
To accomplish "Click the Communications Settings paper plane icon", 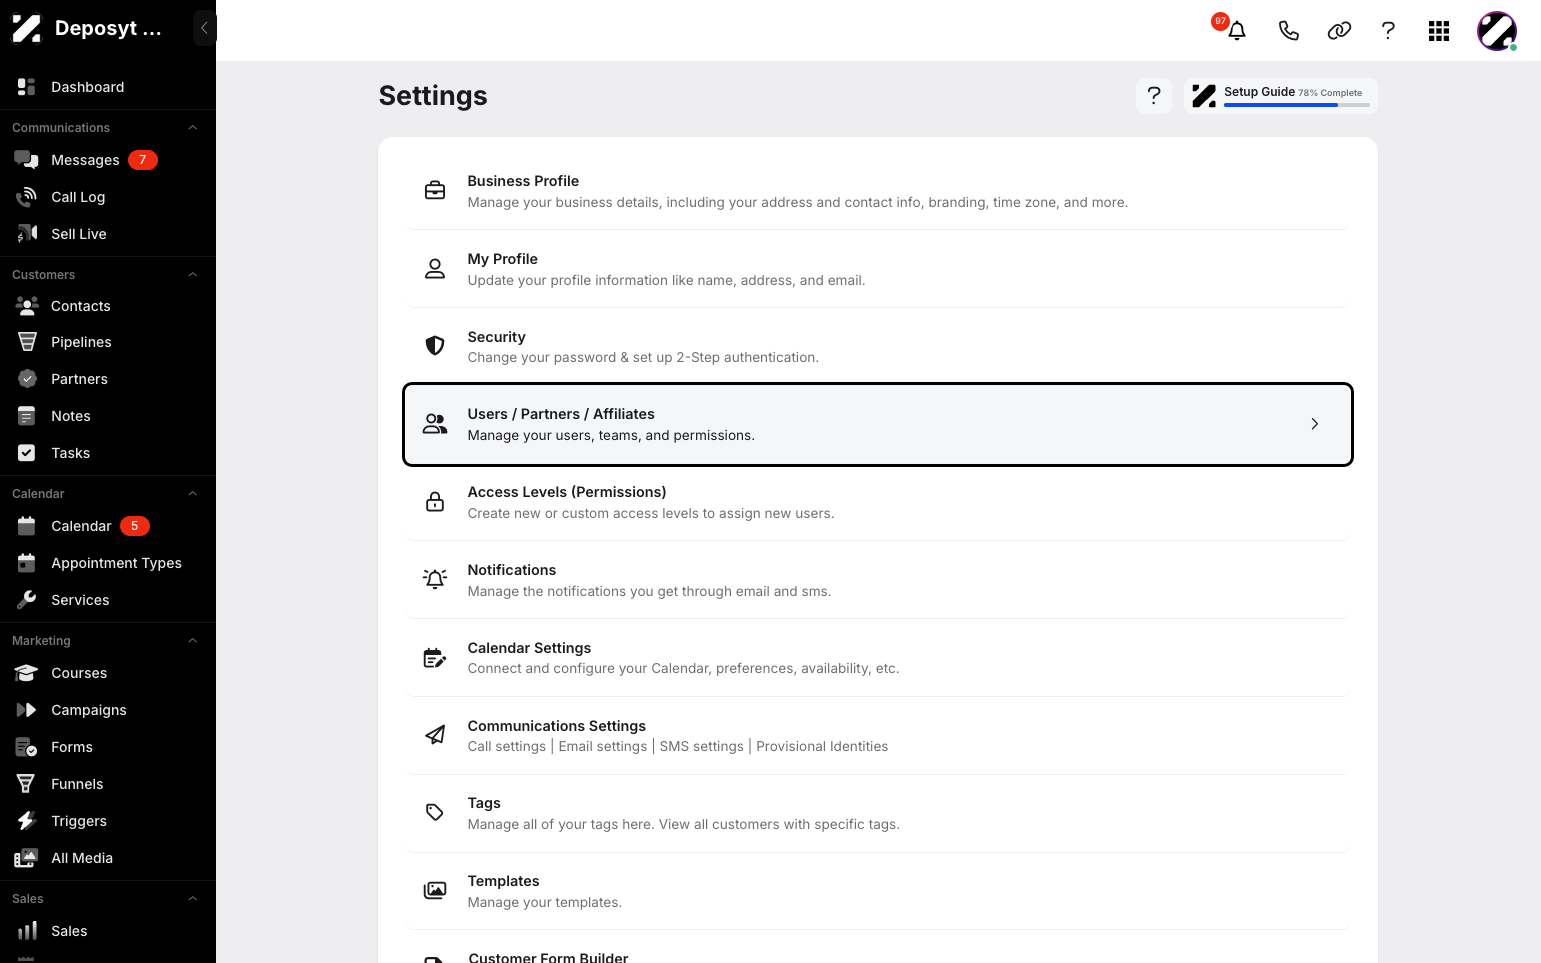I will point(435,735).
